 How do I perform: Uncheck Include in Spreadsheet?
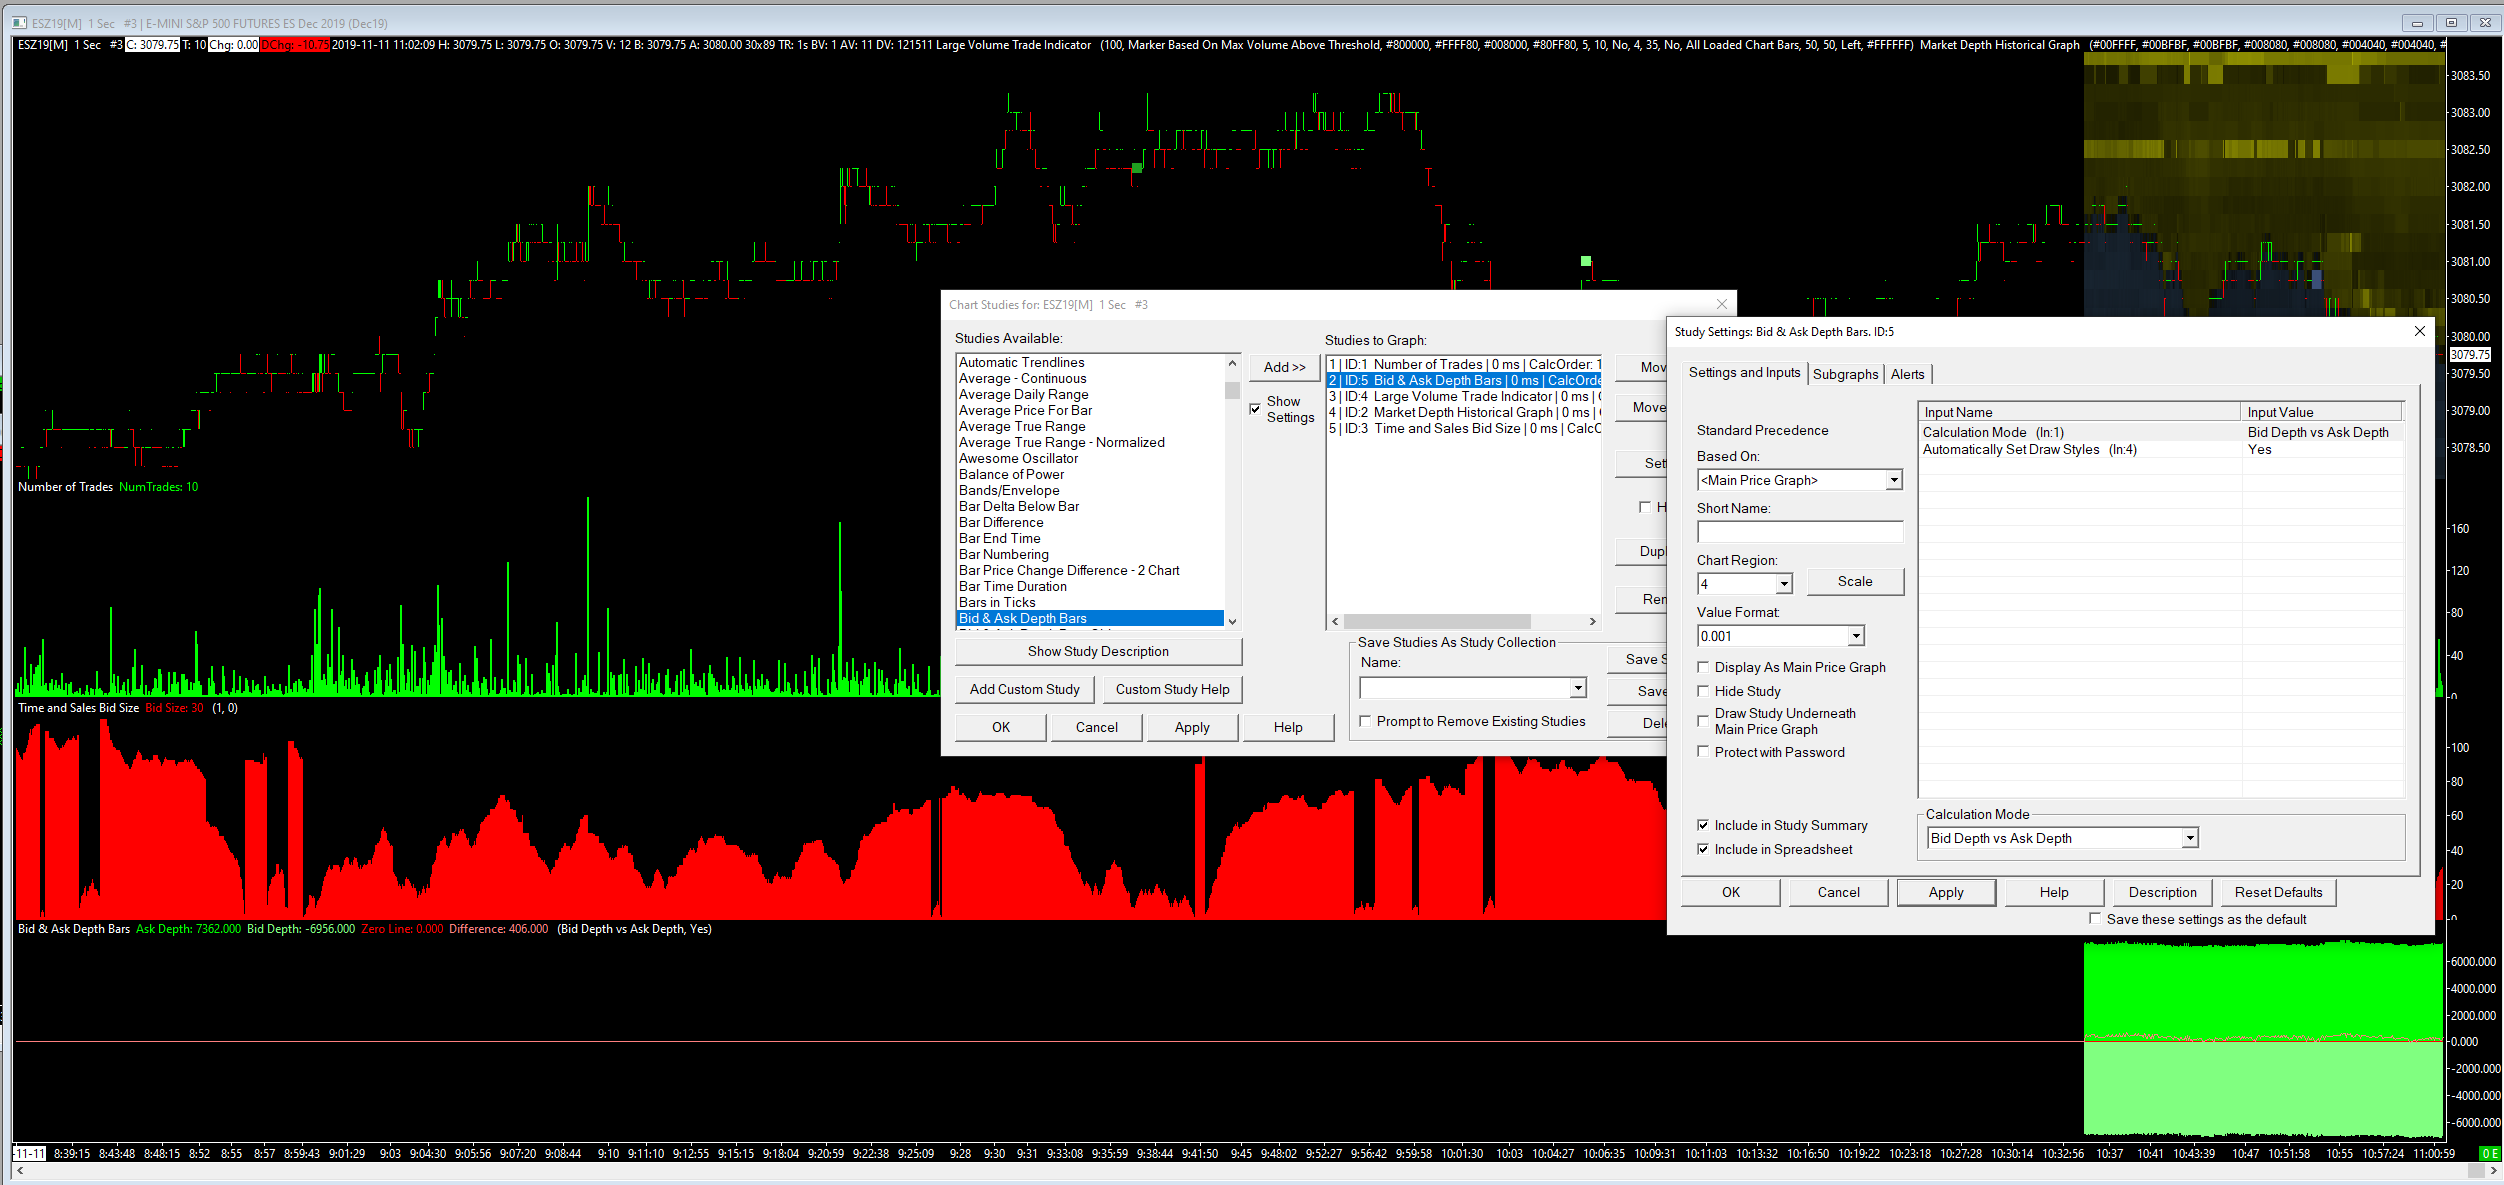tap(1703, 849)
